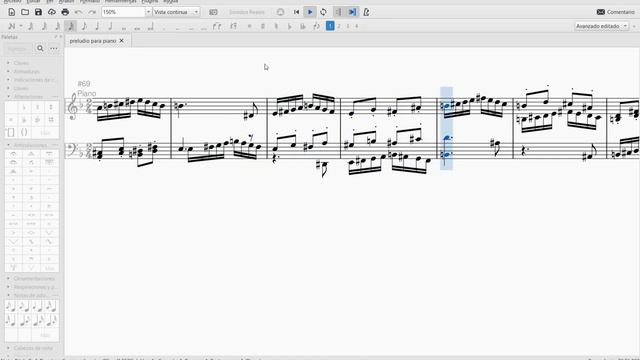Select the eighth note duration
Screen dimensions: 640x360
click(x=84, y=26)
